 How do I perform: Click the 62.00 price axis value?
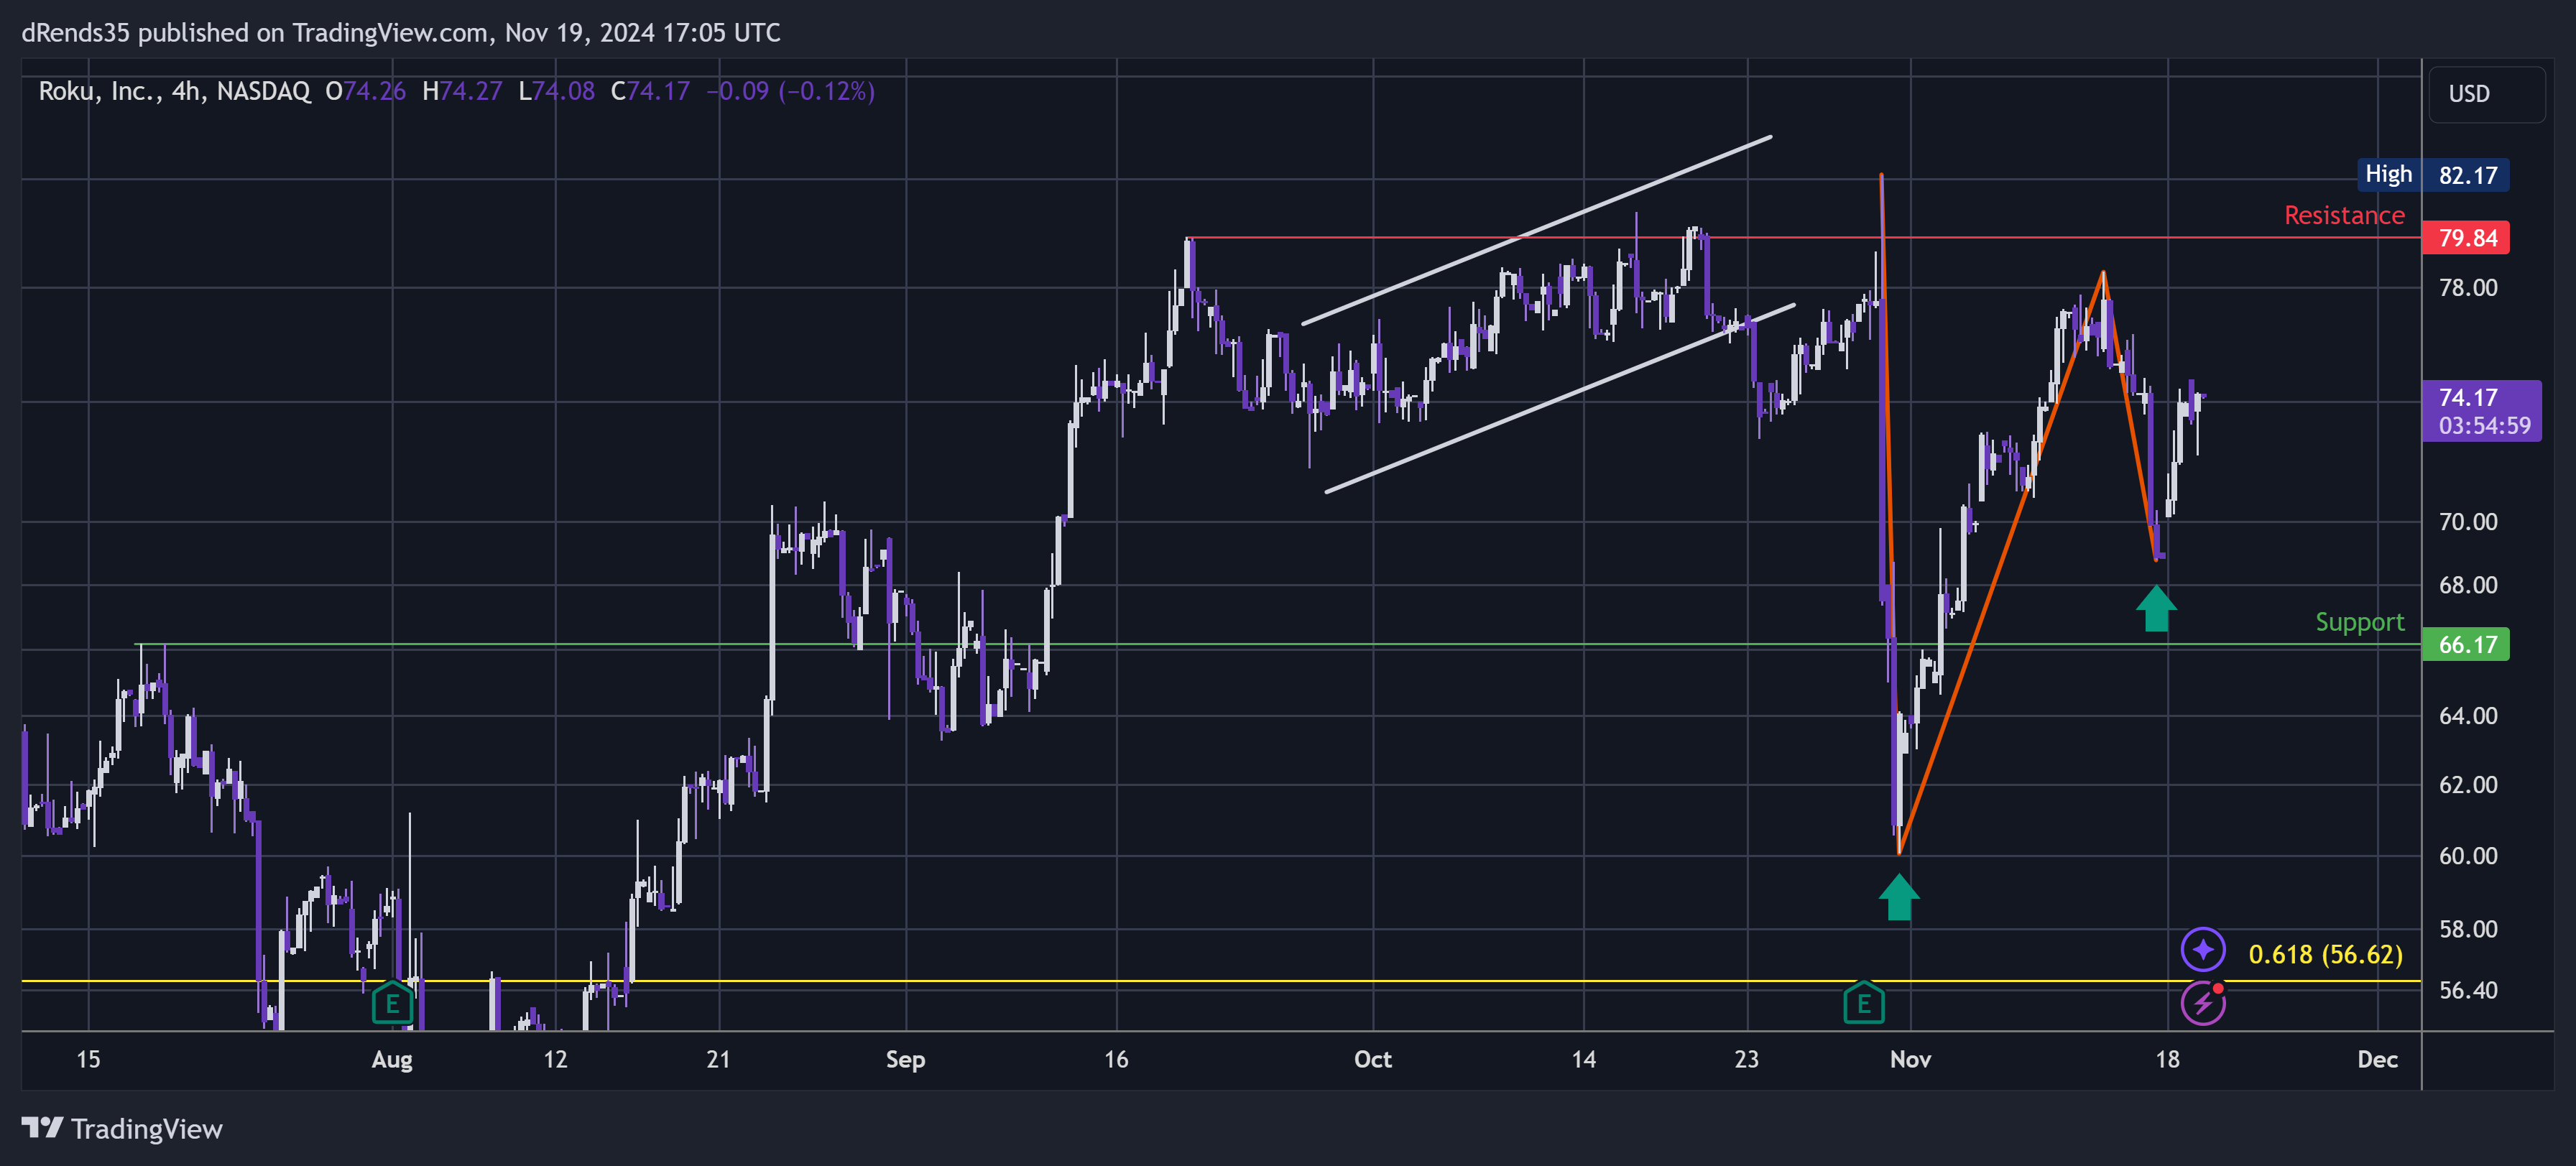coord(2468,785)
